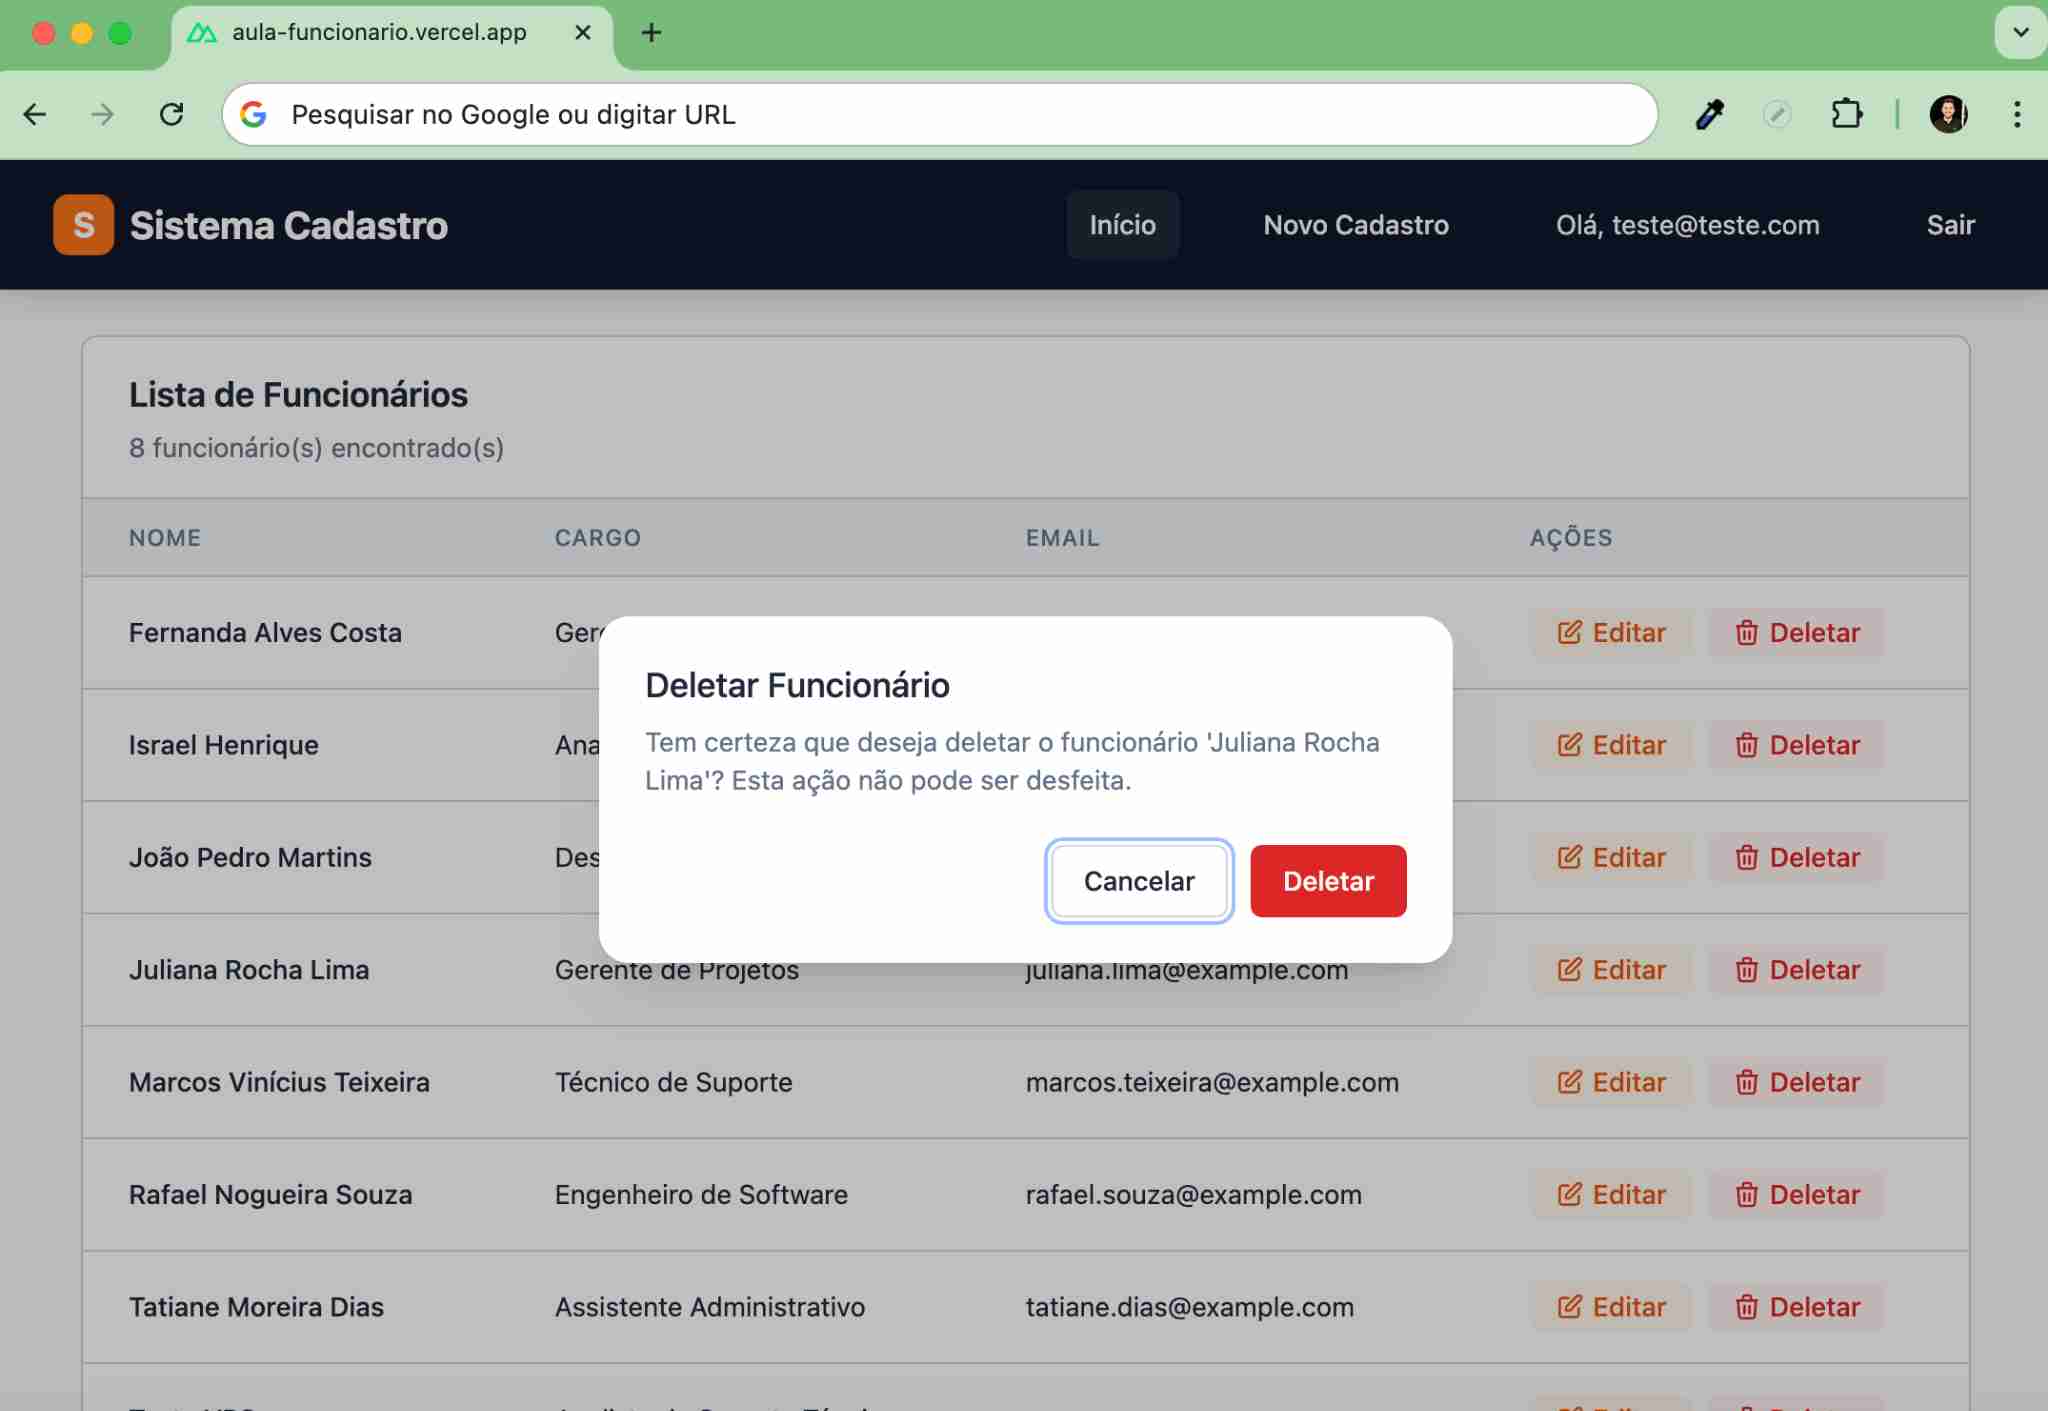The image size is (2048, 1411).
Task: Click Sair to log out
Action: tap(1950, 225)
